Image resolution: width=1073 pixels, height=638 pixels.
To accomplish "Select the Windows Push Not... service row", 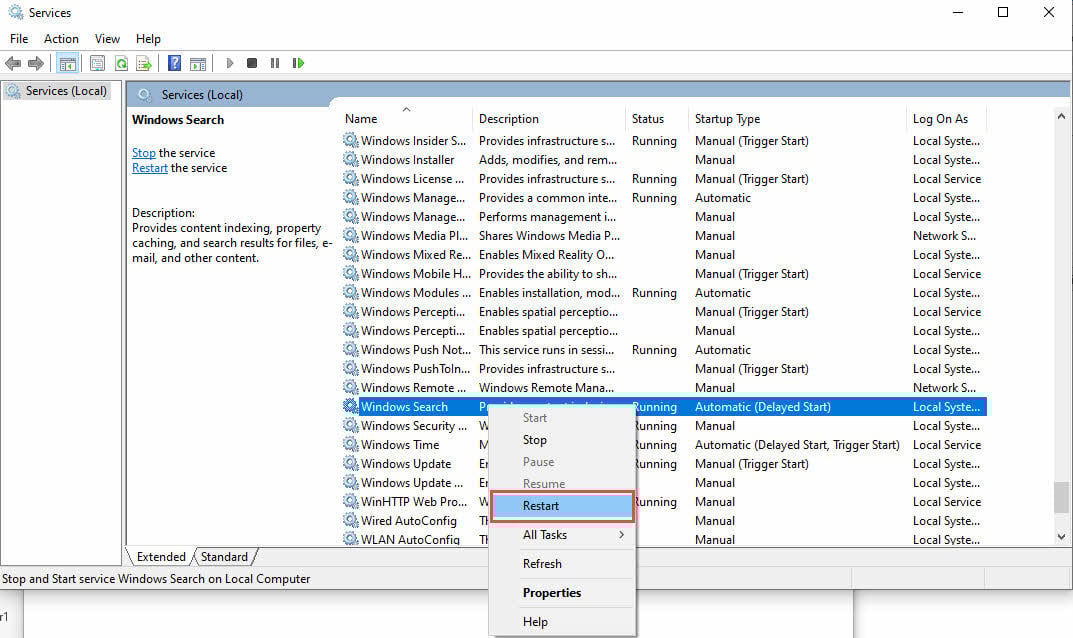I will 664,350.
